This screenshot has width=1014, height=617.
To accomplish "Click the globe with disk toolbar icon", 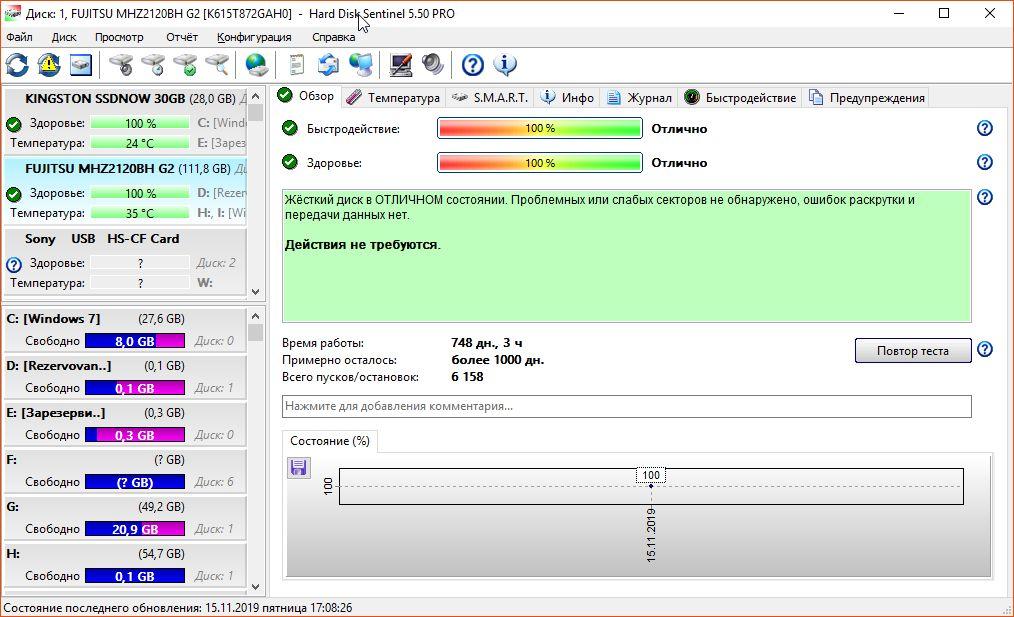I will (x=256, y=65).
